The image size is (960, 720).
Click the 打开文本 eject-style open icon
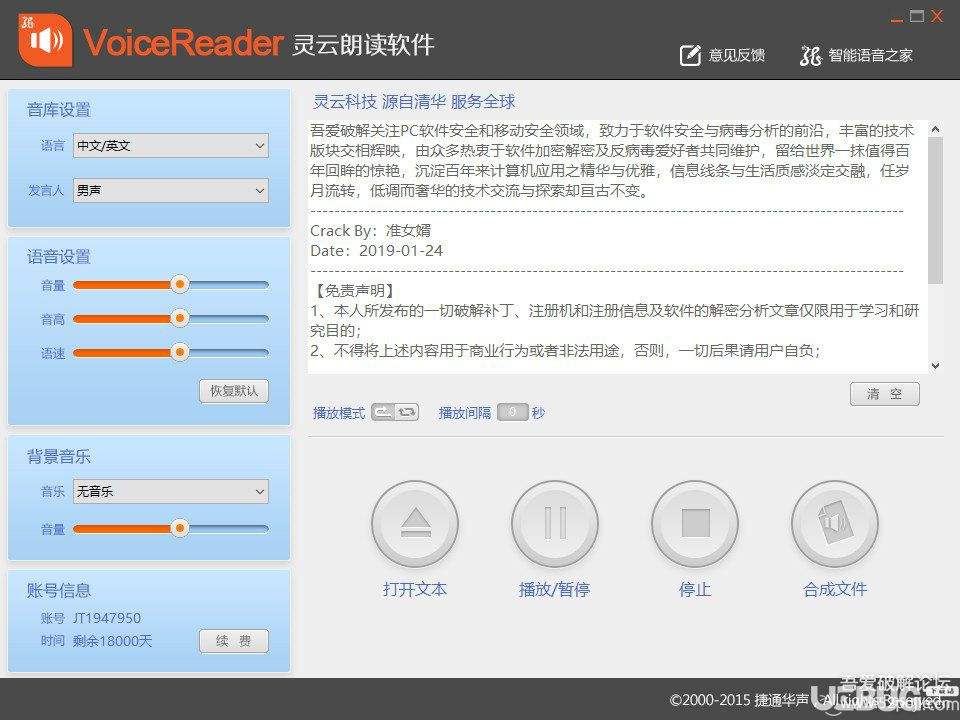pyautogui.click(x=415, y=523)
